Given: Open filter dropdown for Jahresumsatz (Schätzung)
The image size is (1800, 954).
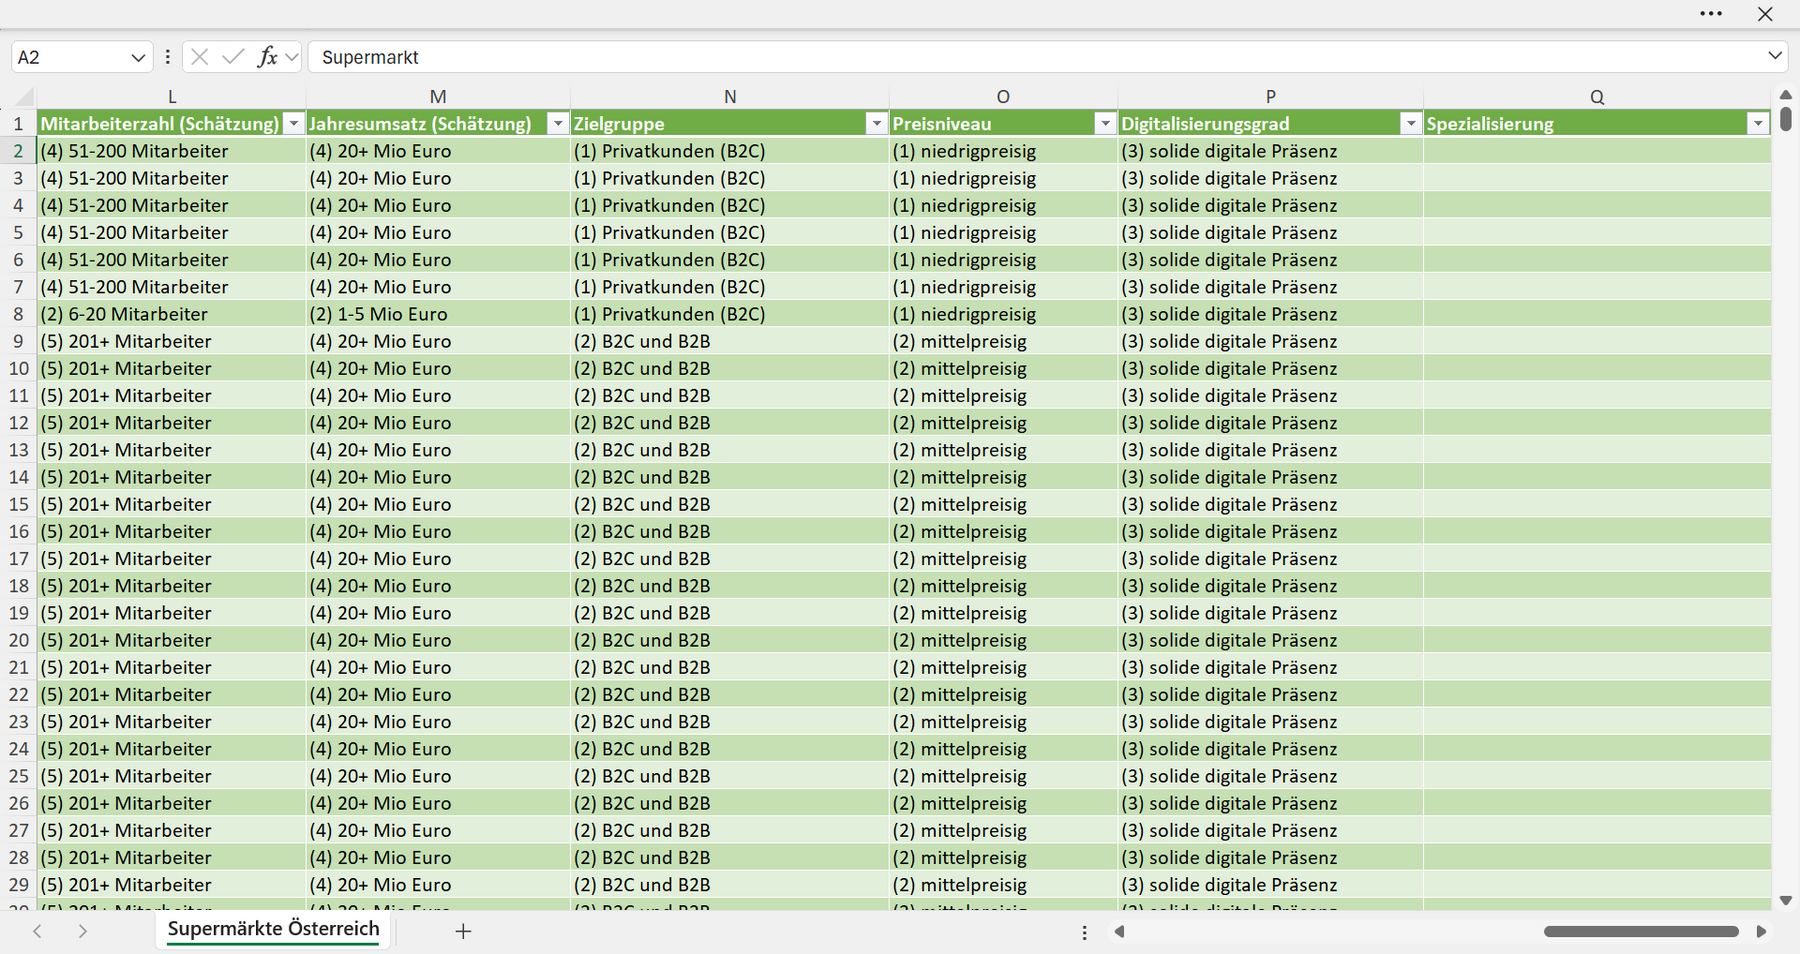Looking at the screenshot, I should point(558,123).
